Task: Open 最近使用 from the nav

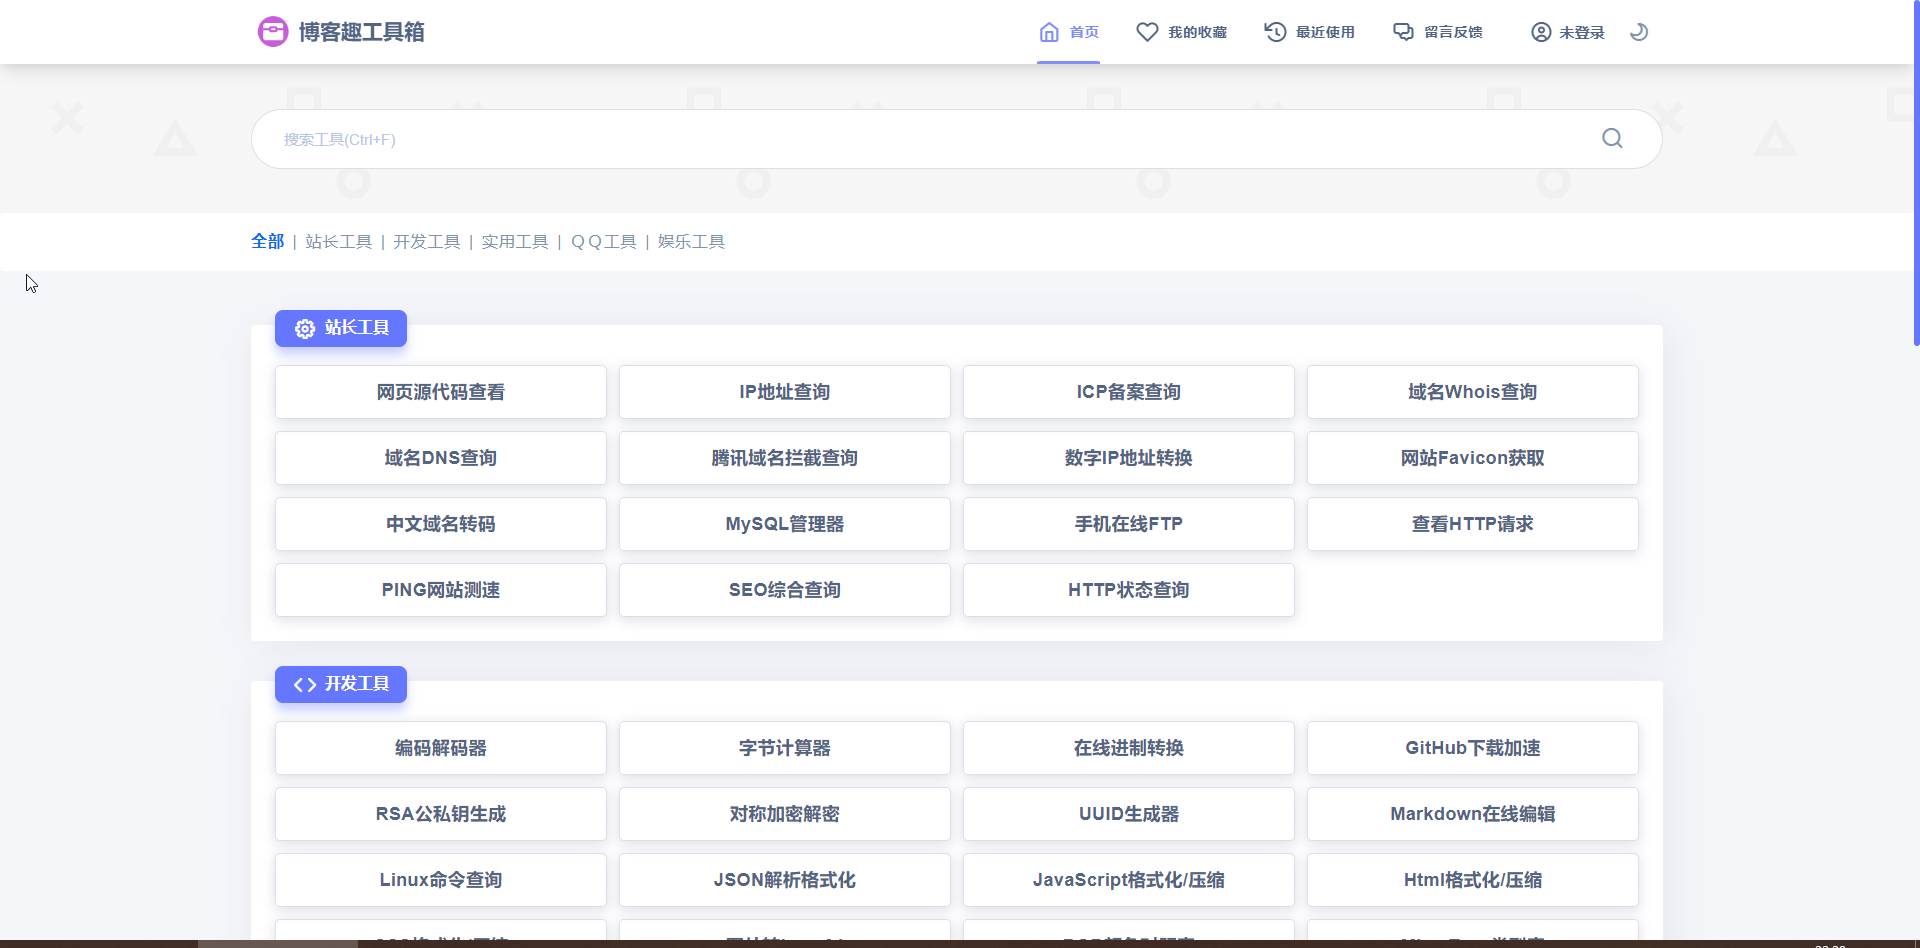Action: (1309, 32)
